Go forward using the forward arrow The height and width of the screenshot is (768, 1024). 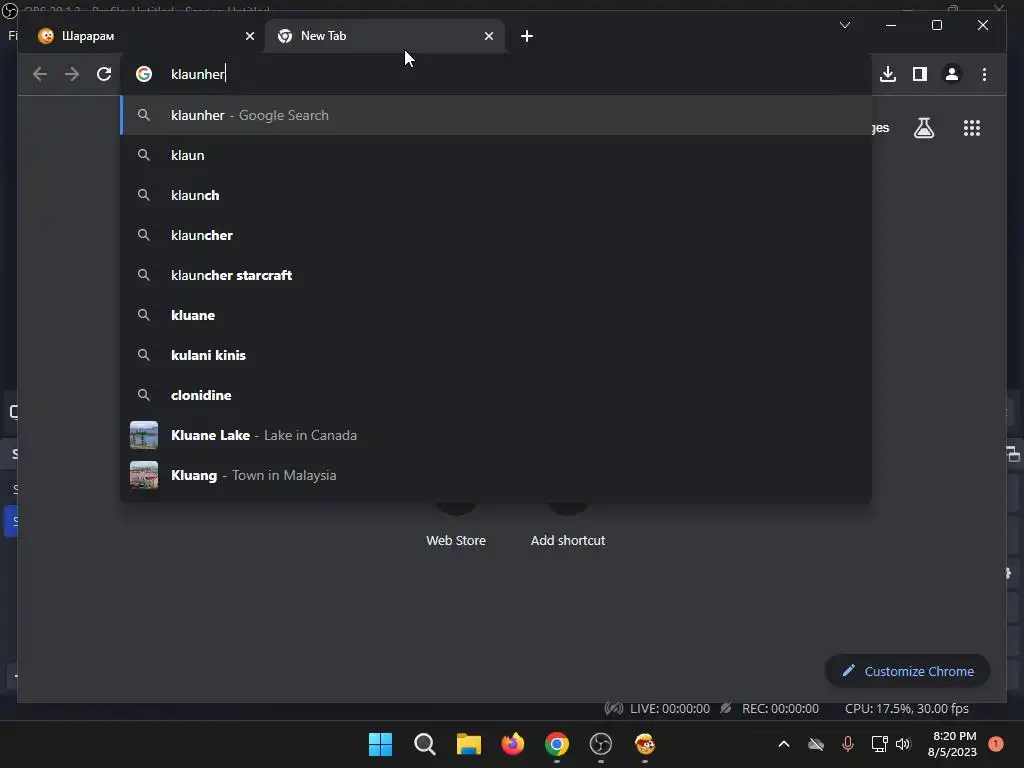click(x=72, y=74)
